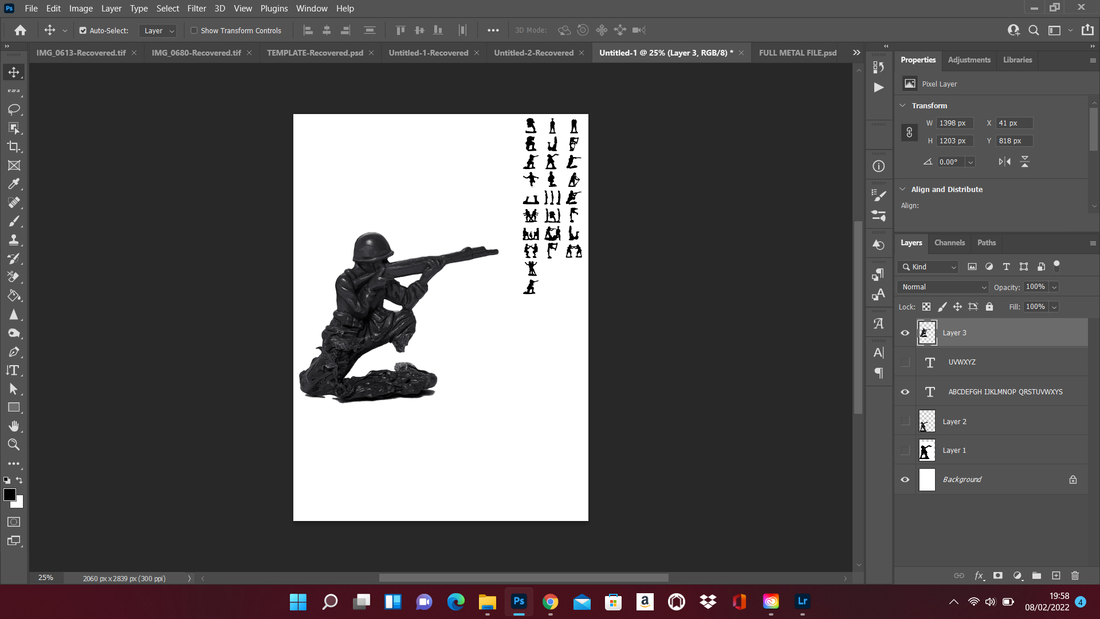Open the Plugins menu
This screenshot has height=619, width=1100.
pos(274,8)
